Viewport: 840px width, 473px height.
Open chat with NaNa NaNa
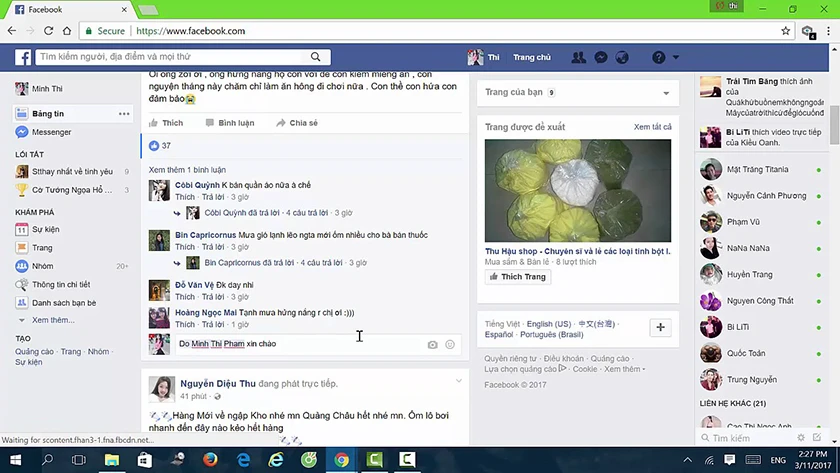(x=761, y=249)
